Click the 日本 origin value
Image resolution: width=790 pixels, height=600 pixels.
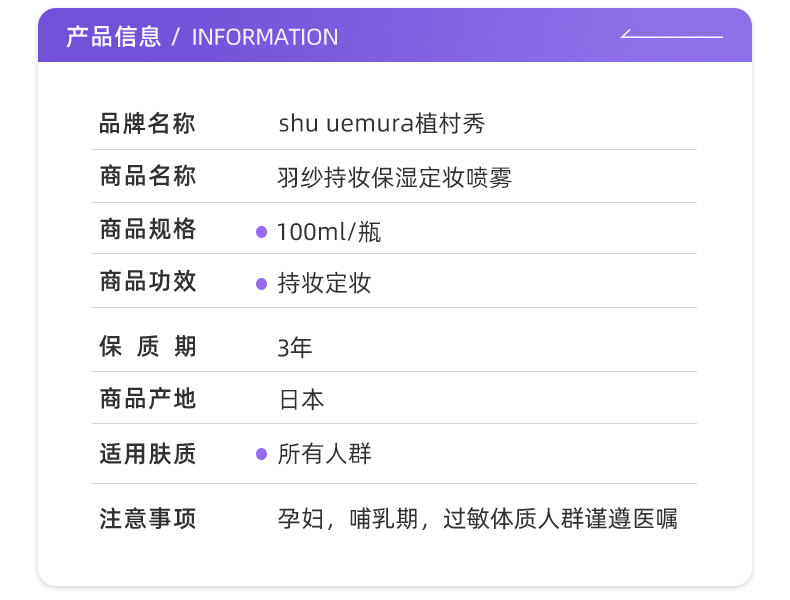click(x=301, y=400)
